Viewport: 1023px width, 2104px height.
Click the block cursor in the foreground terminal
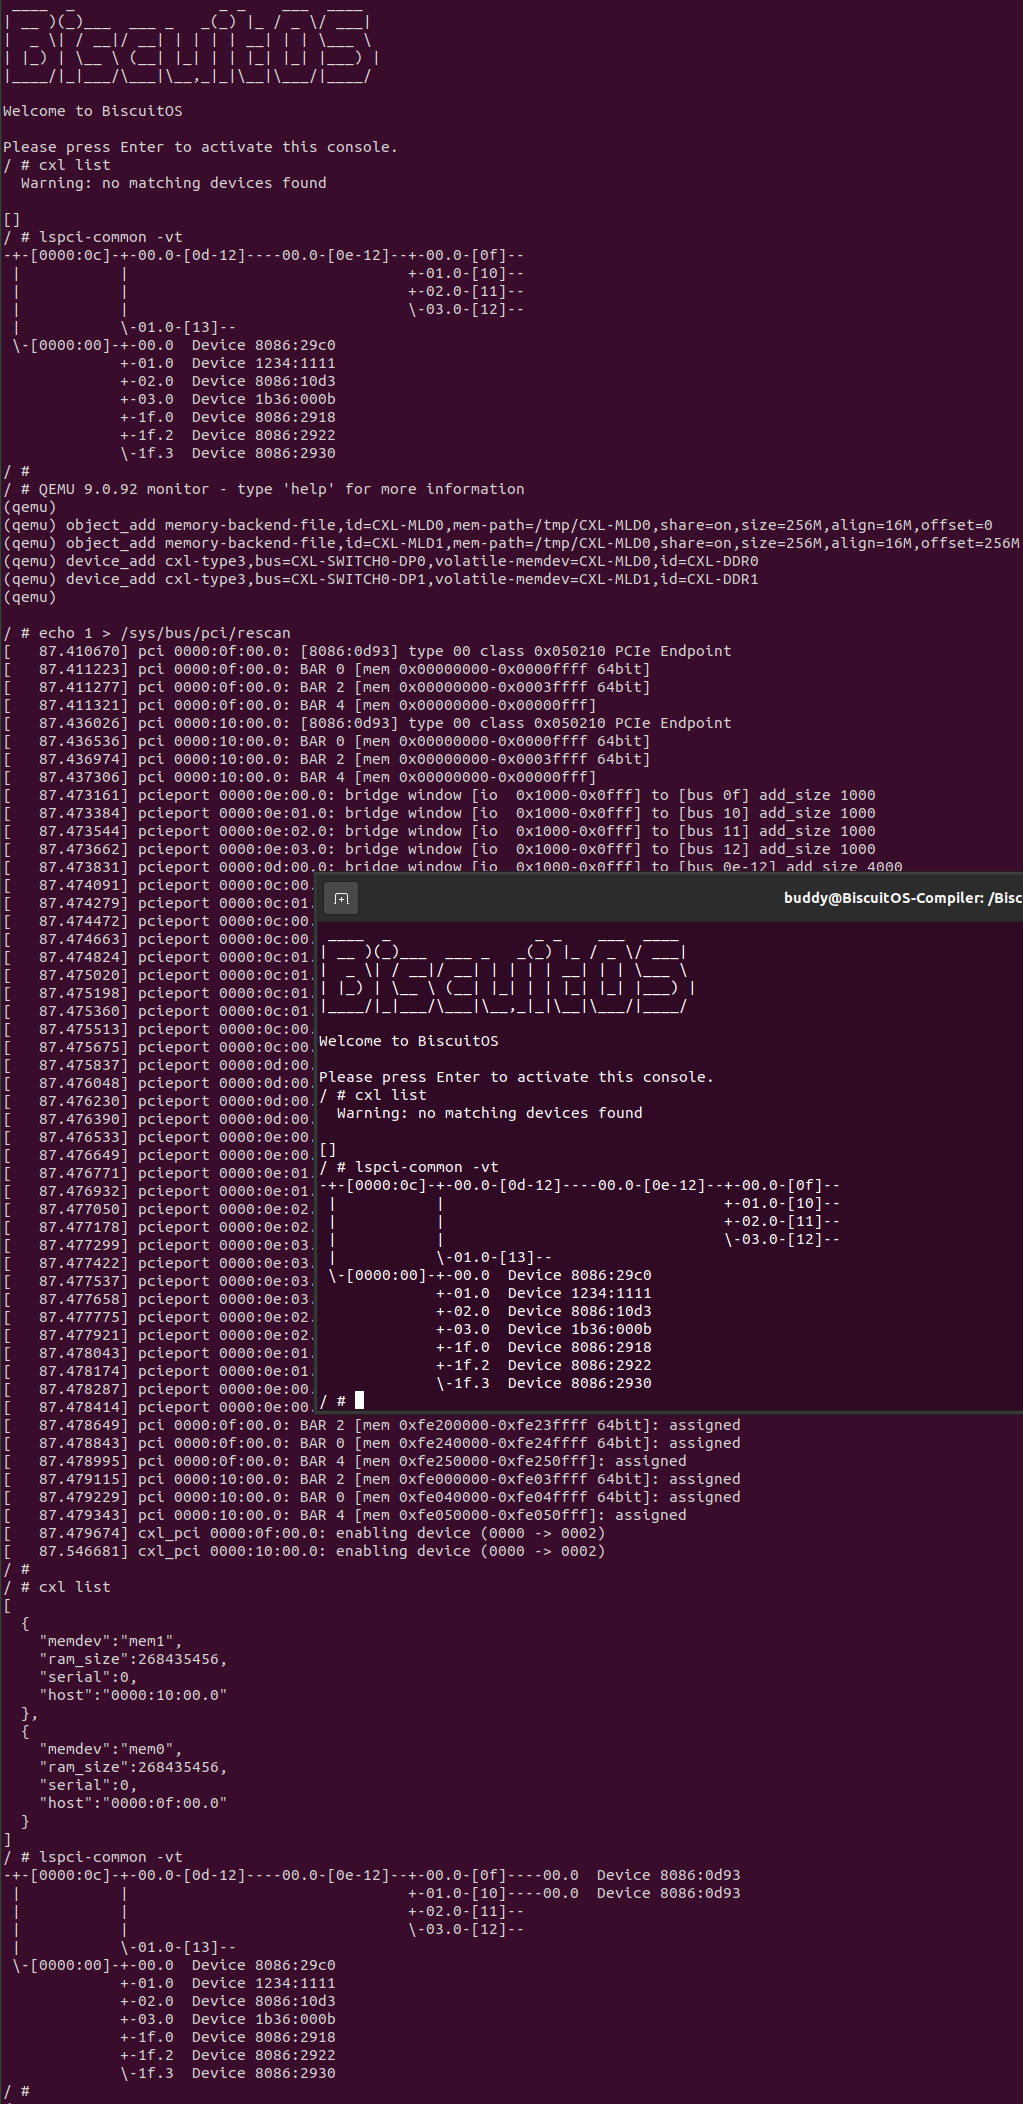359,1401
